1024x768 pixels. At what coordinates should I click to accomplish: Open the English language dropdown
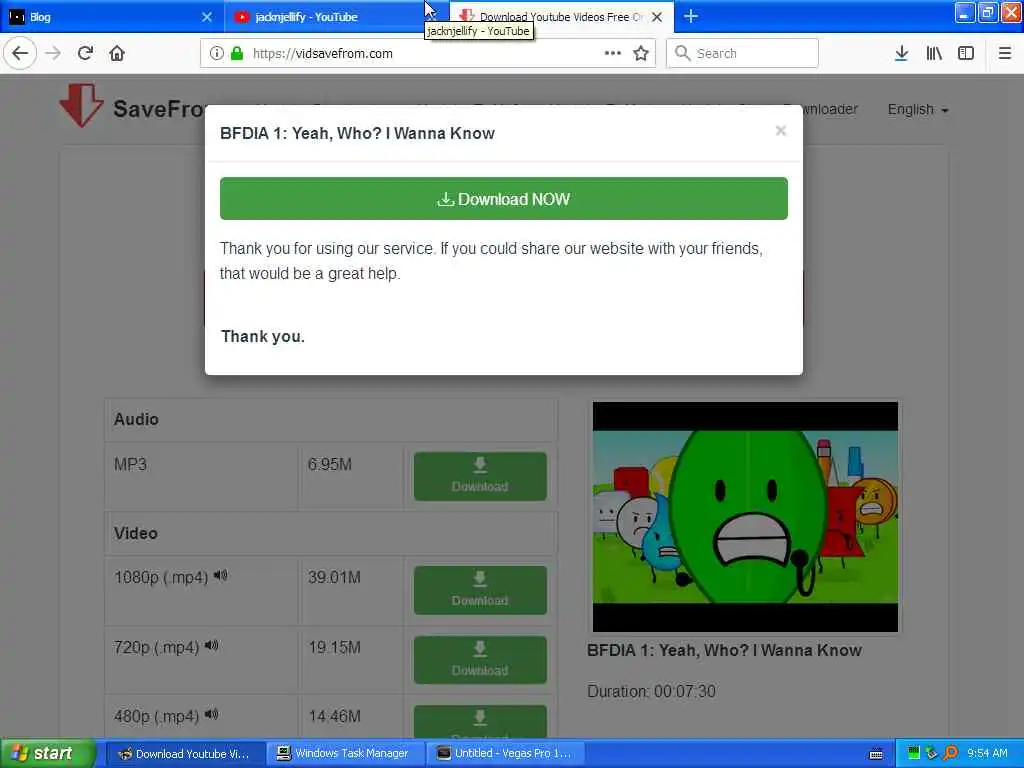[918, 110]
